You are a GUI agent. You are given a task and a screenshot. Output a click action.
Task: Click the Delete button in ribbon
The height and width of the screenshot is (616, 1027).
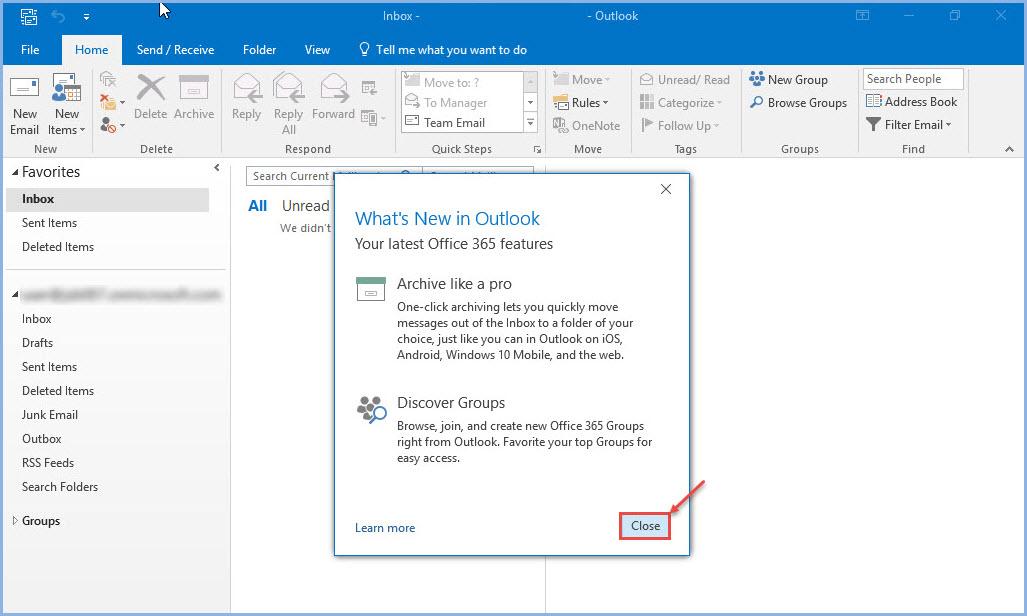click(x=151, y=98)
